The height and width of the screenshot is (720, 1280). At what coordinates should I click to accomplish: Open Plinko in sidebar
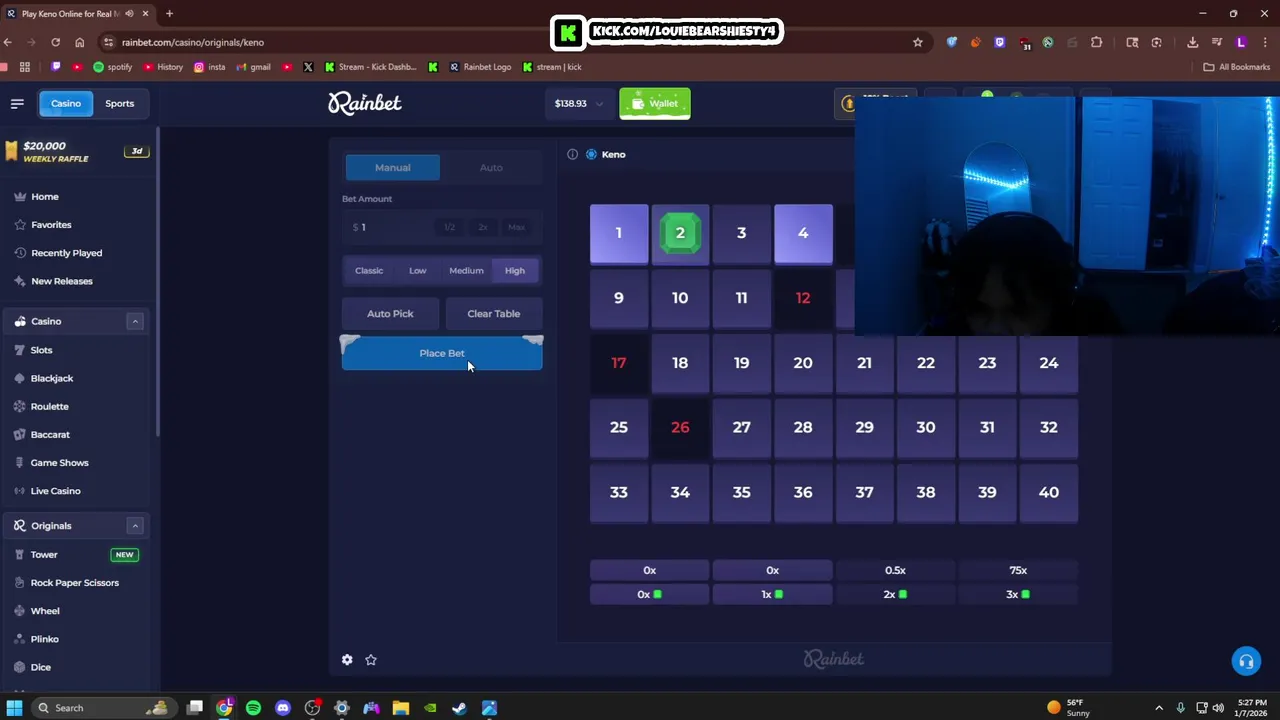tap(45, 639)
